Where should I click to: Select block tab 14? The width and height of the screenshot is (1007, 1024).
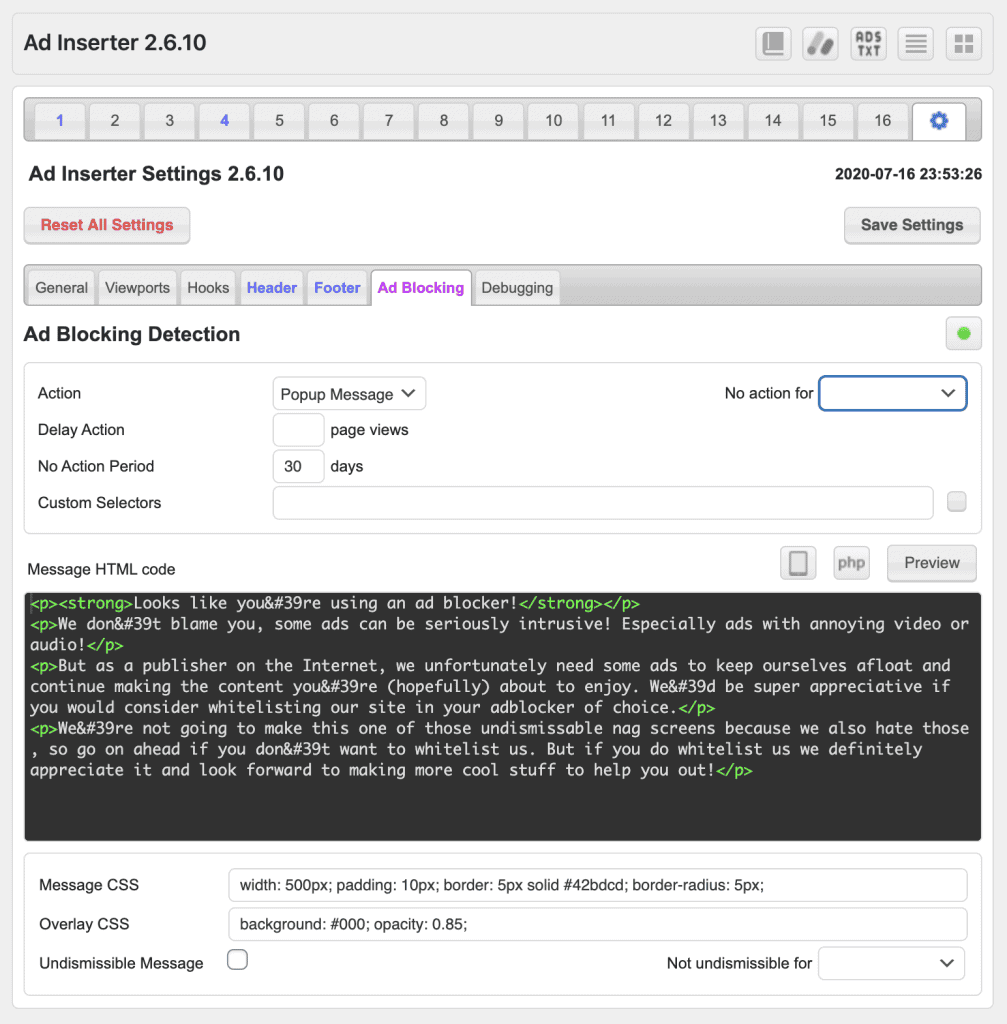tap(773, 121)
